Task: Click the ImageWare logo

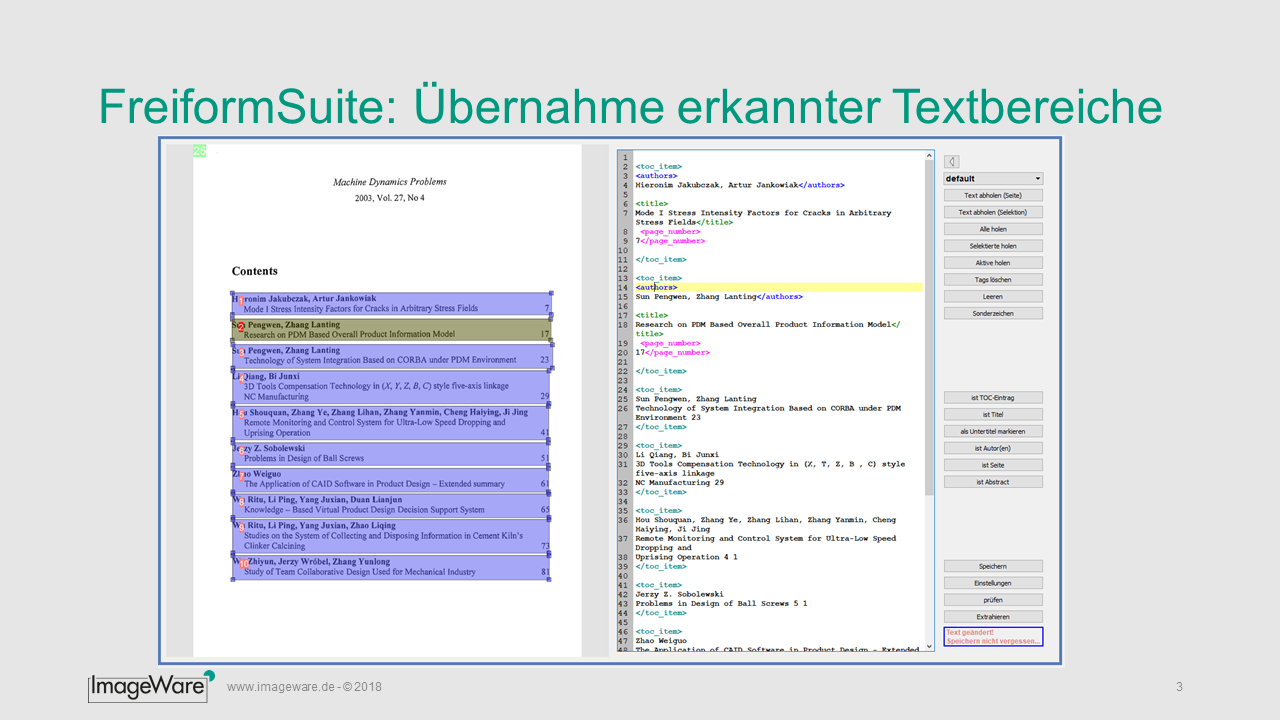Action: click(x=151, y=686)
